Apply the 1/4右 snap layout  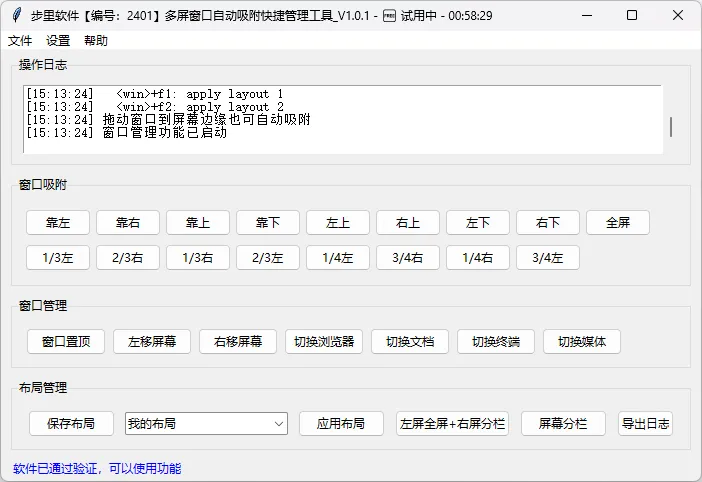click(478, 257)
